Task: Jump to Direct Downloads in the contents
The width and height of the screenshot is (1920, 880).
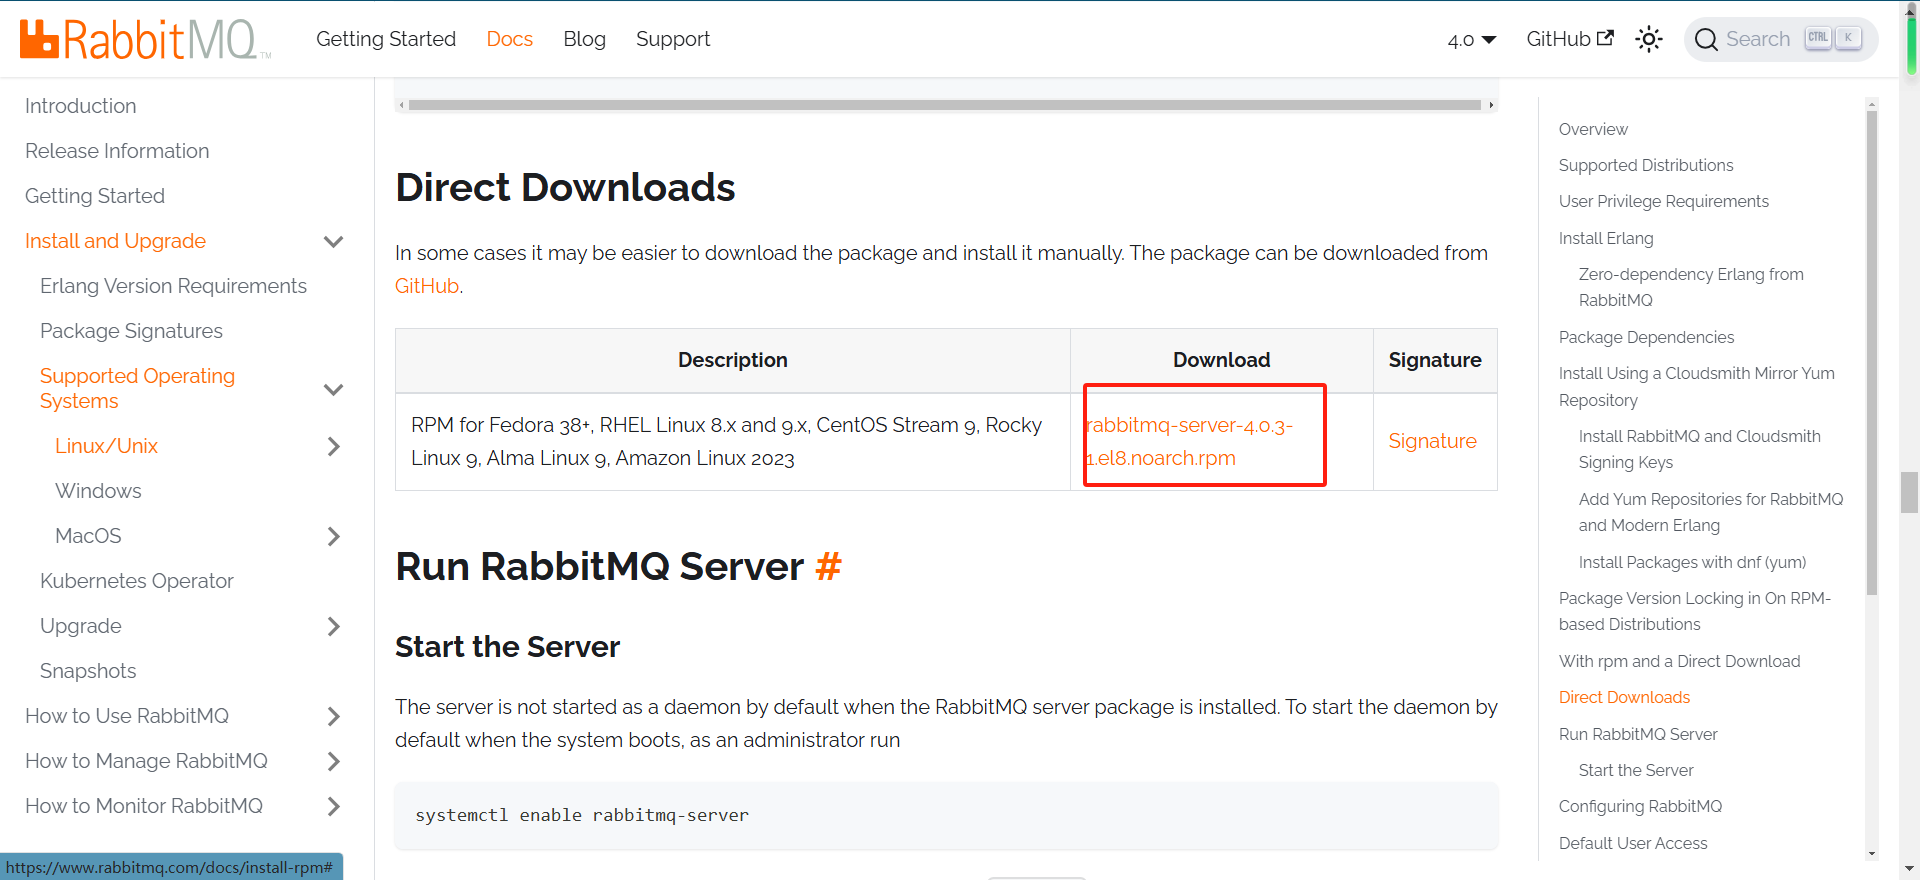Action: pos(1624,697)
